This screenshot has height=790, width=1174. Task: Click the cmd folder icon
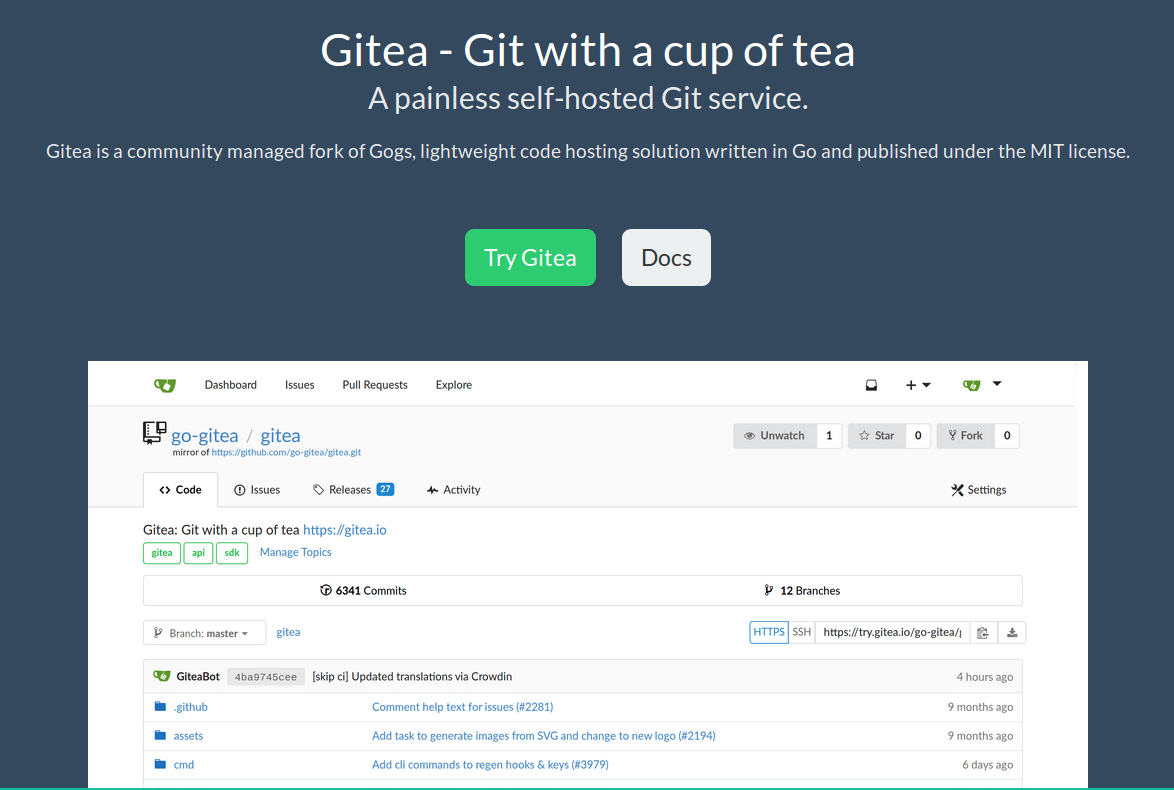pyautogui.click(x=160, y=764)
